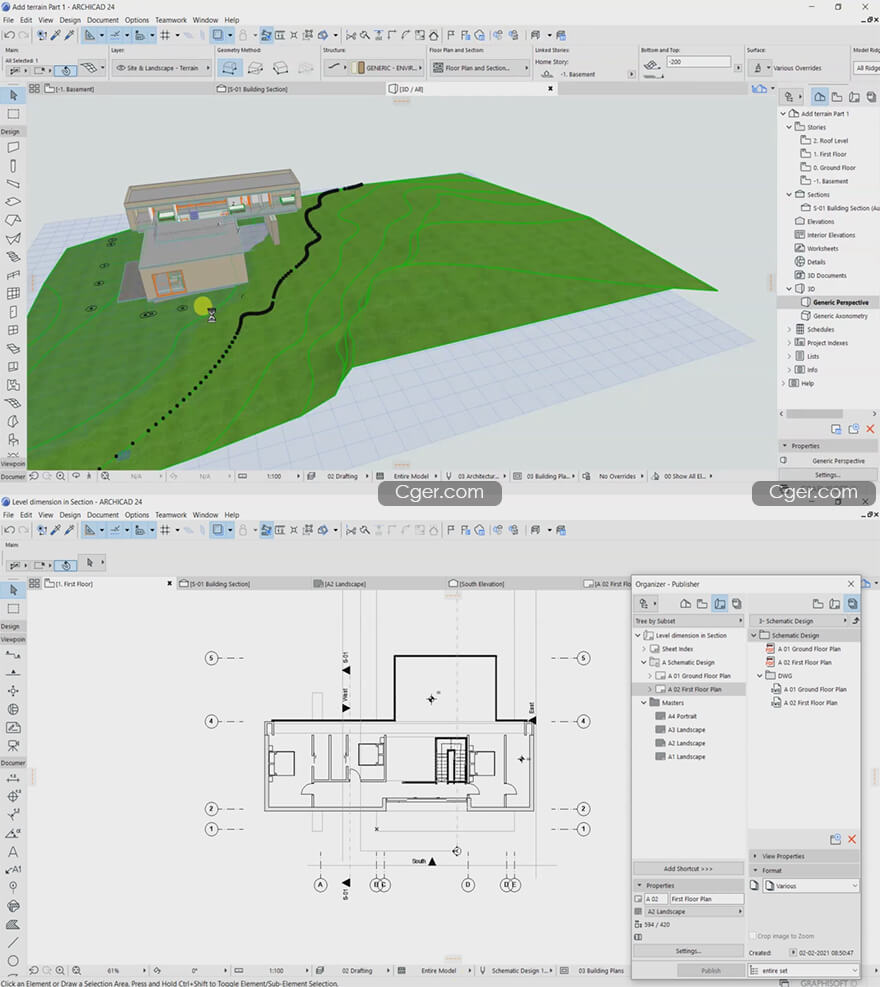Select the Label tool in Level dimension toolbox

click(x=13, y=869)
